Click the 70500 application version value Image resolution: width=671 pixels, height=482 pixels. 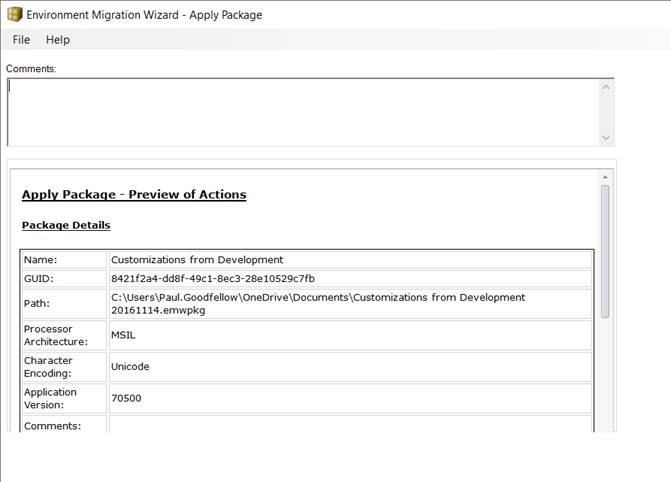125,398
